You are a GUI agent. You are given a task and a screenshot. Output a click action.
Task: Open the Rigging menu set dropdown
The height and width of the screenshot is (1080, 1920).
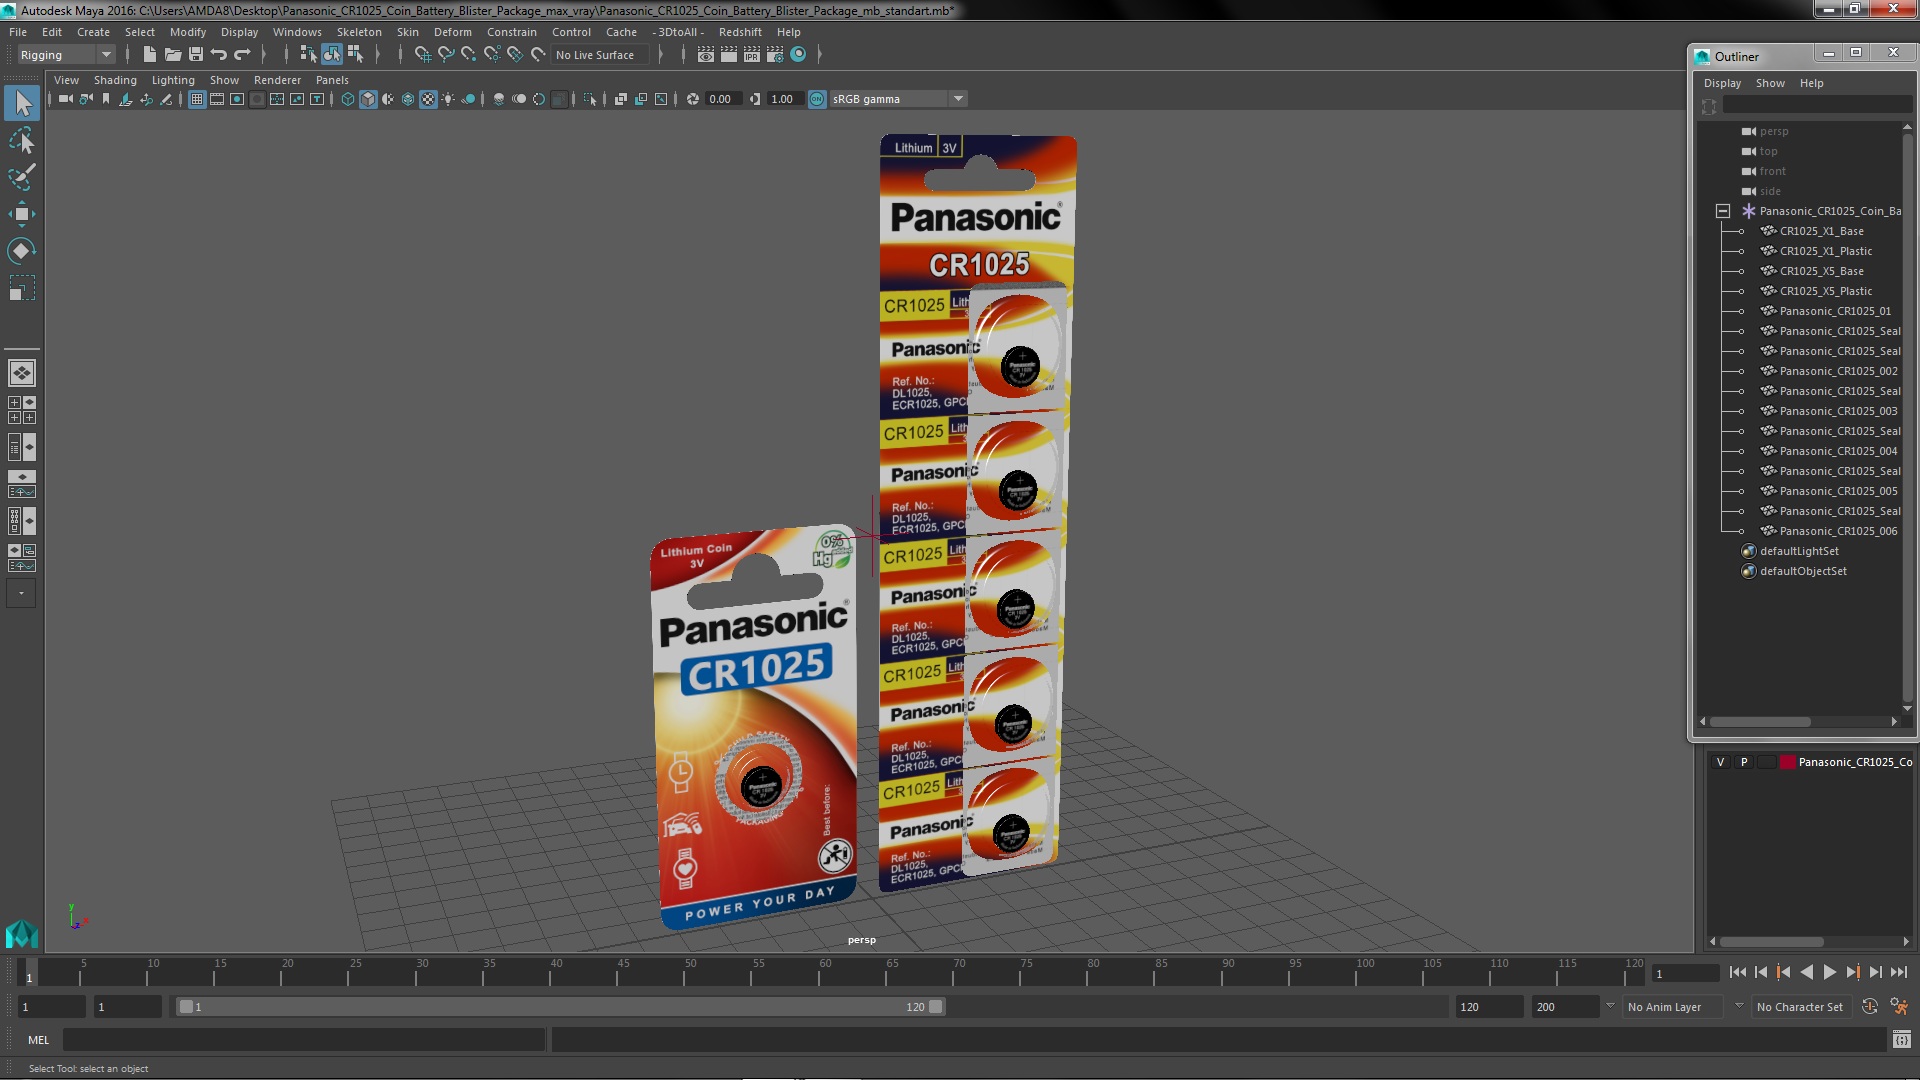pyautogui.click(x=66, y=55)
